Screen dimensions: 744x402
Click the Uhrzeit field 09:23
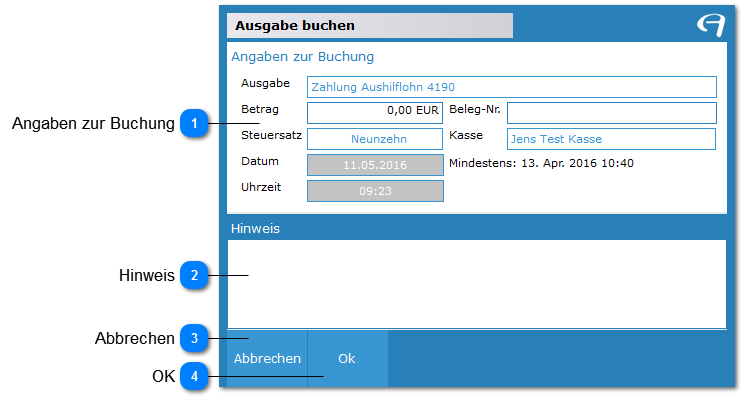375,191
